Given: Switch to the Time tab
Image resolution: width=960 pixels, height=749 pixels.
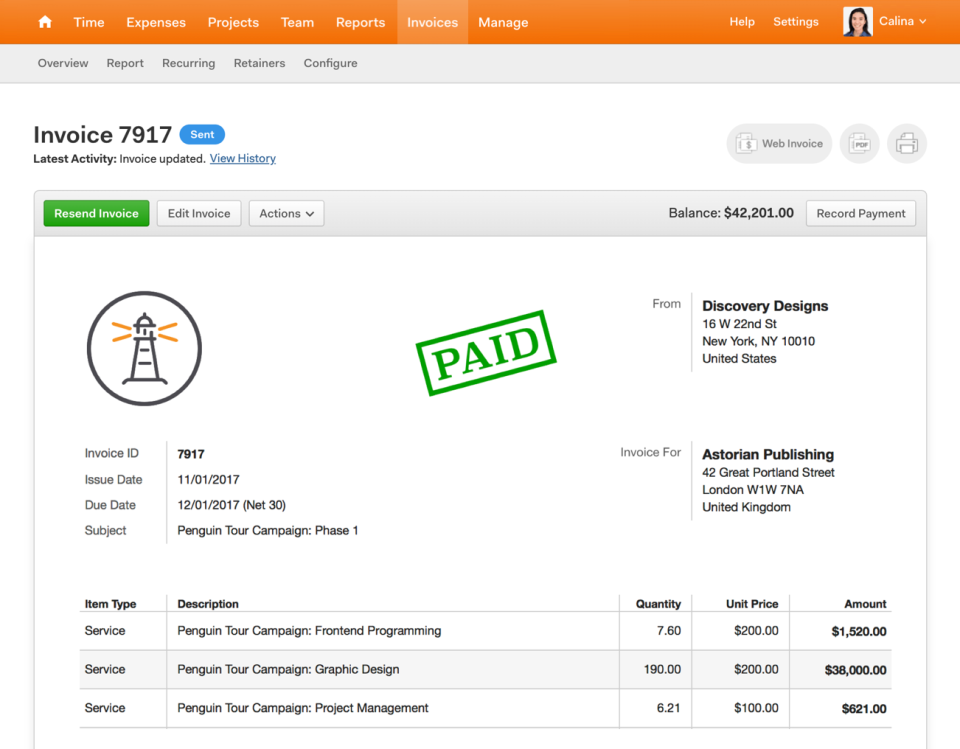Looking at the screenshot, I should click(88, 22).
